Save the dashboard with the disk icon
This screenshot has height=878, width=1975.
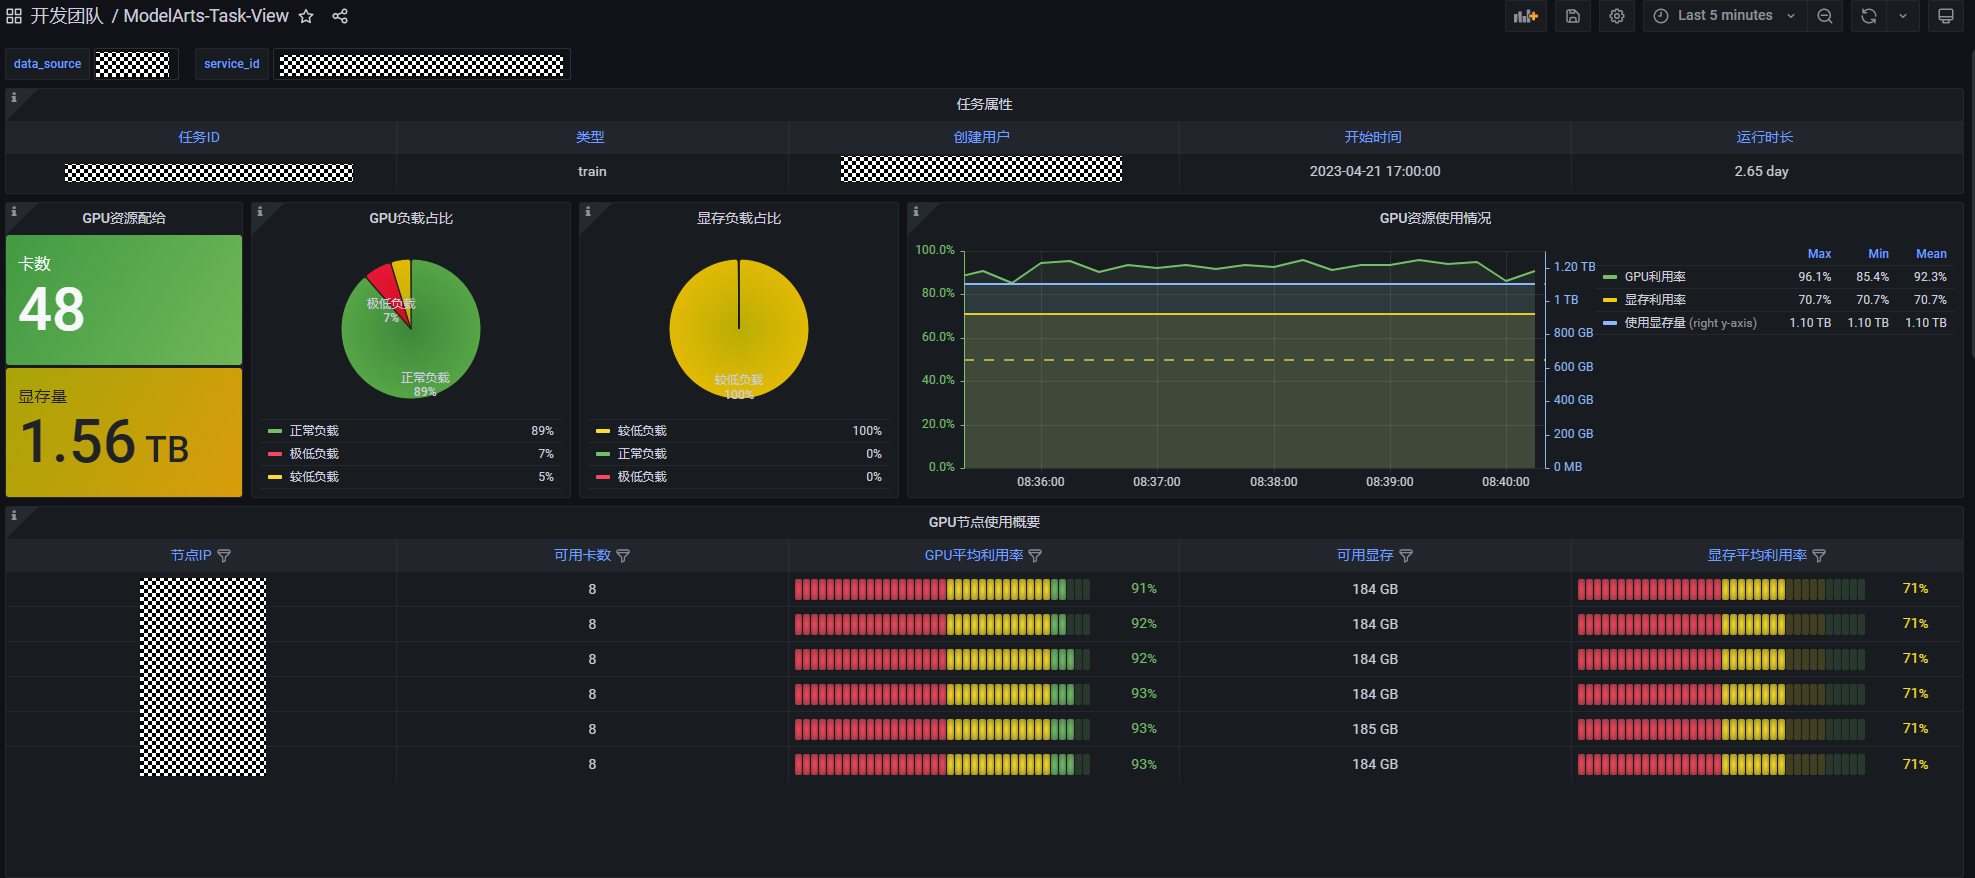[x=1573, y=16]
